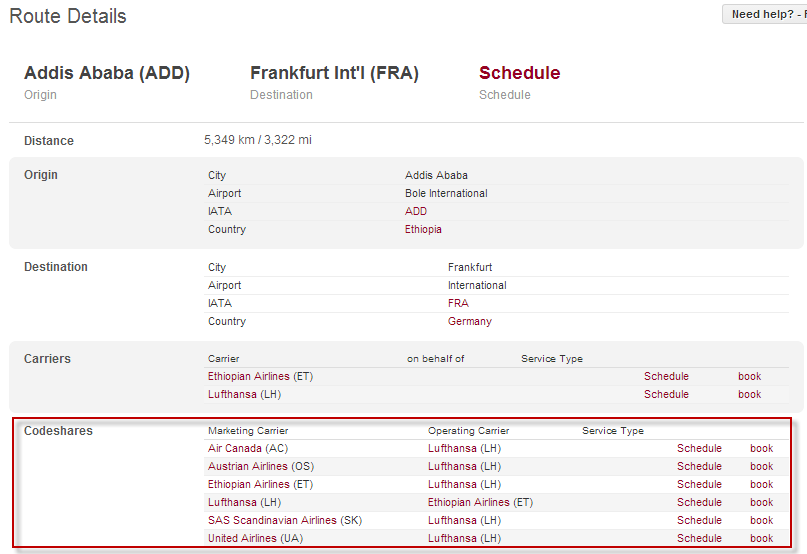Viewport: 807px width, 554px height.
Task: Open Austrian Airlines (OS) codeshare link
Action: point(260,466)
